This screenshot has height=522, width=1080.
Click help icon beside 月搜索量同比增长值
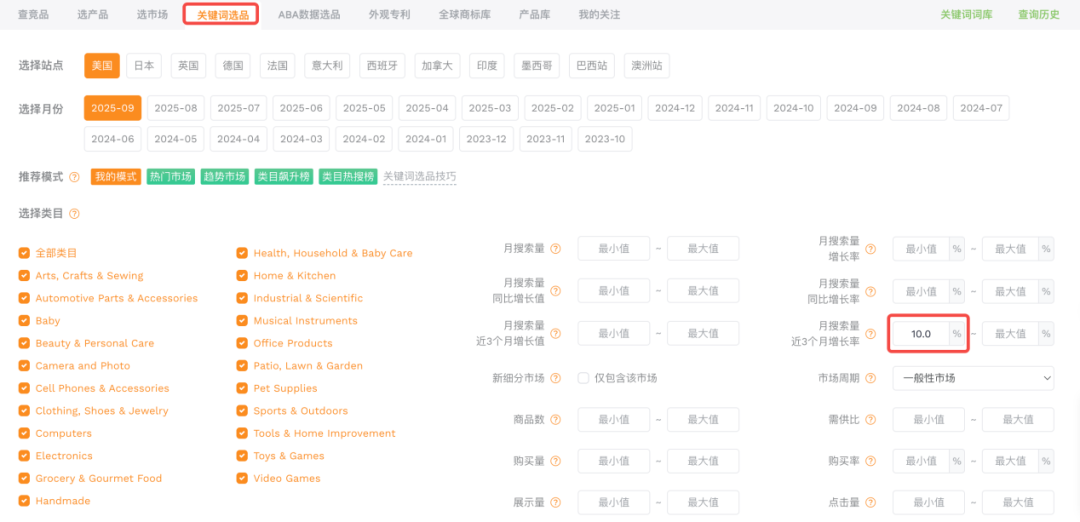pos(555,291)
